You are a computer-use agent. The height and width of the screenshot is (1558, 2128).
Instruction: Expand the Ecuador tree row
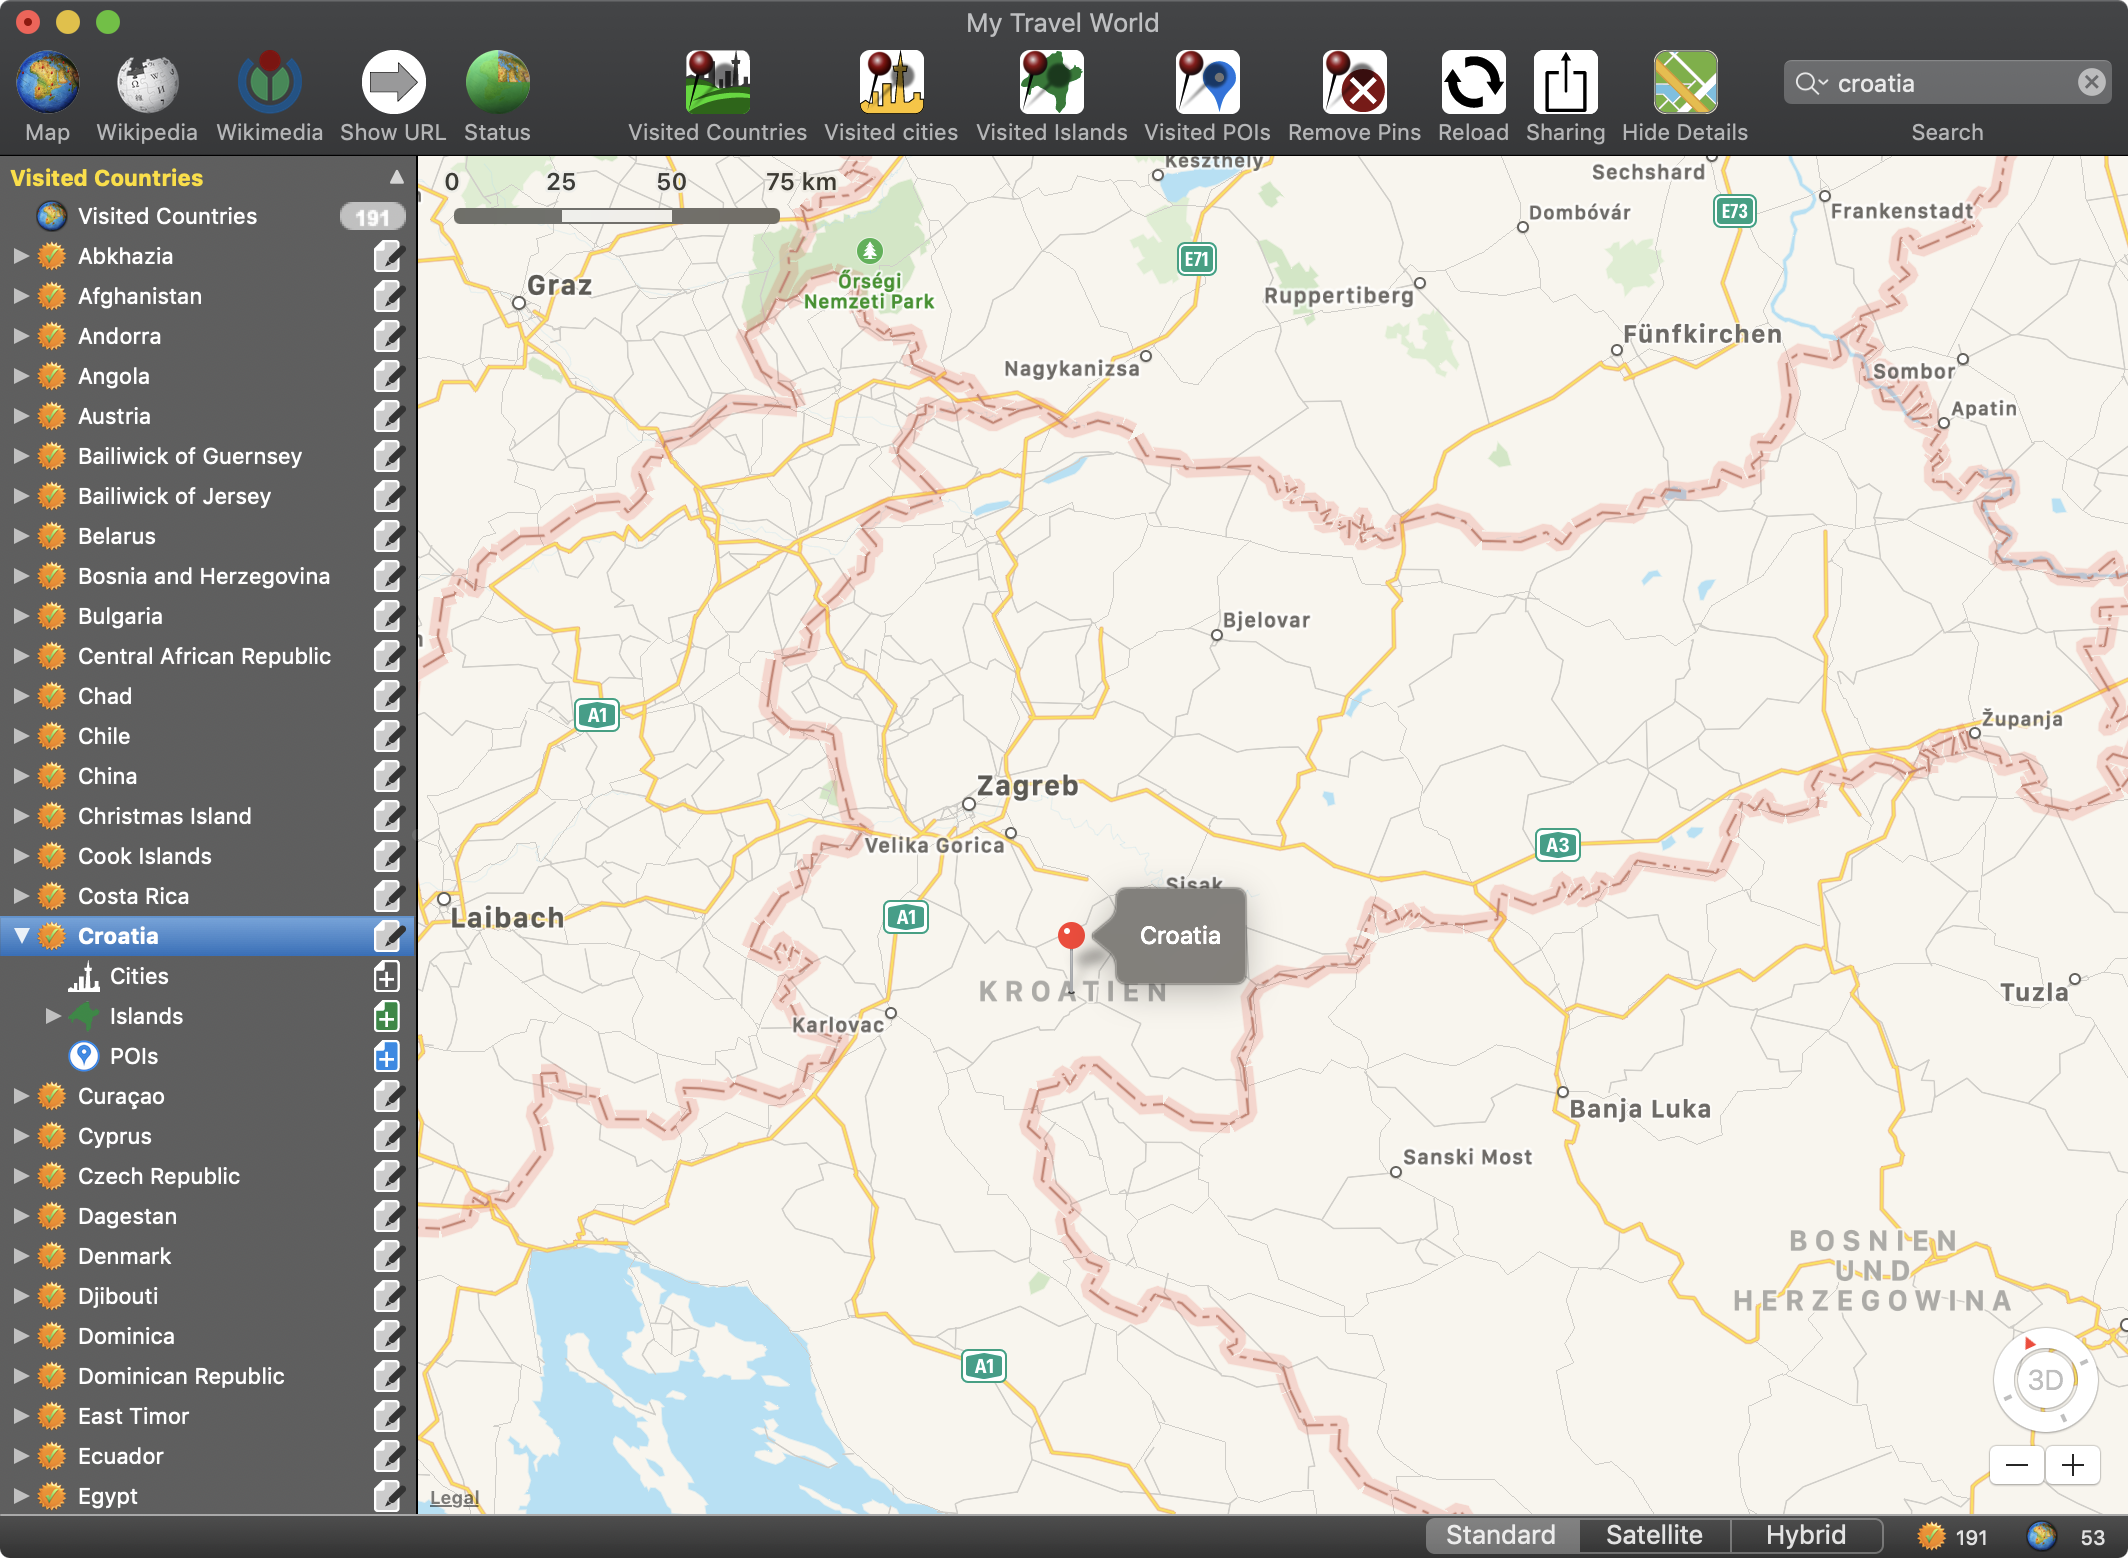(x=21, y=1456)
